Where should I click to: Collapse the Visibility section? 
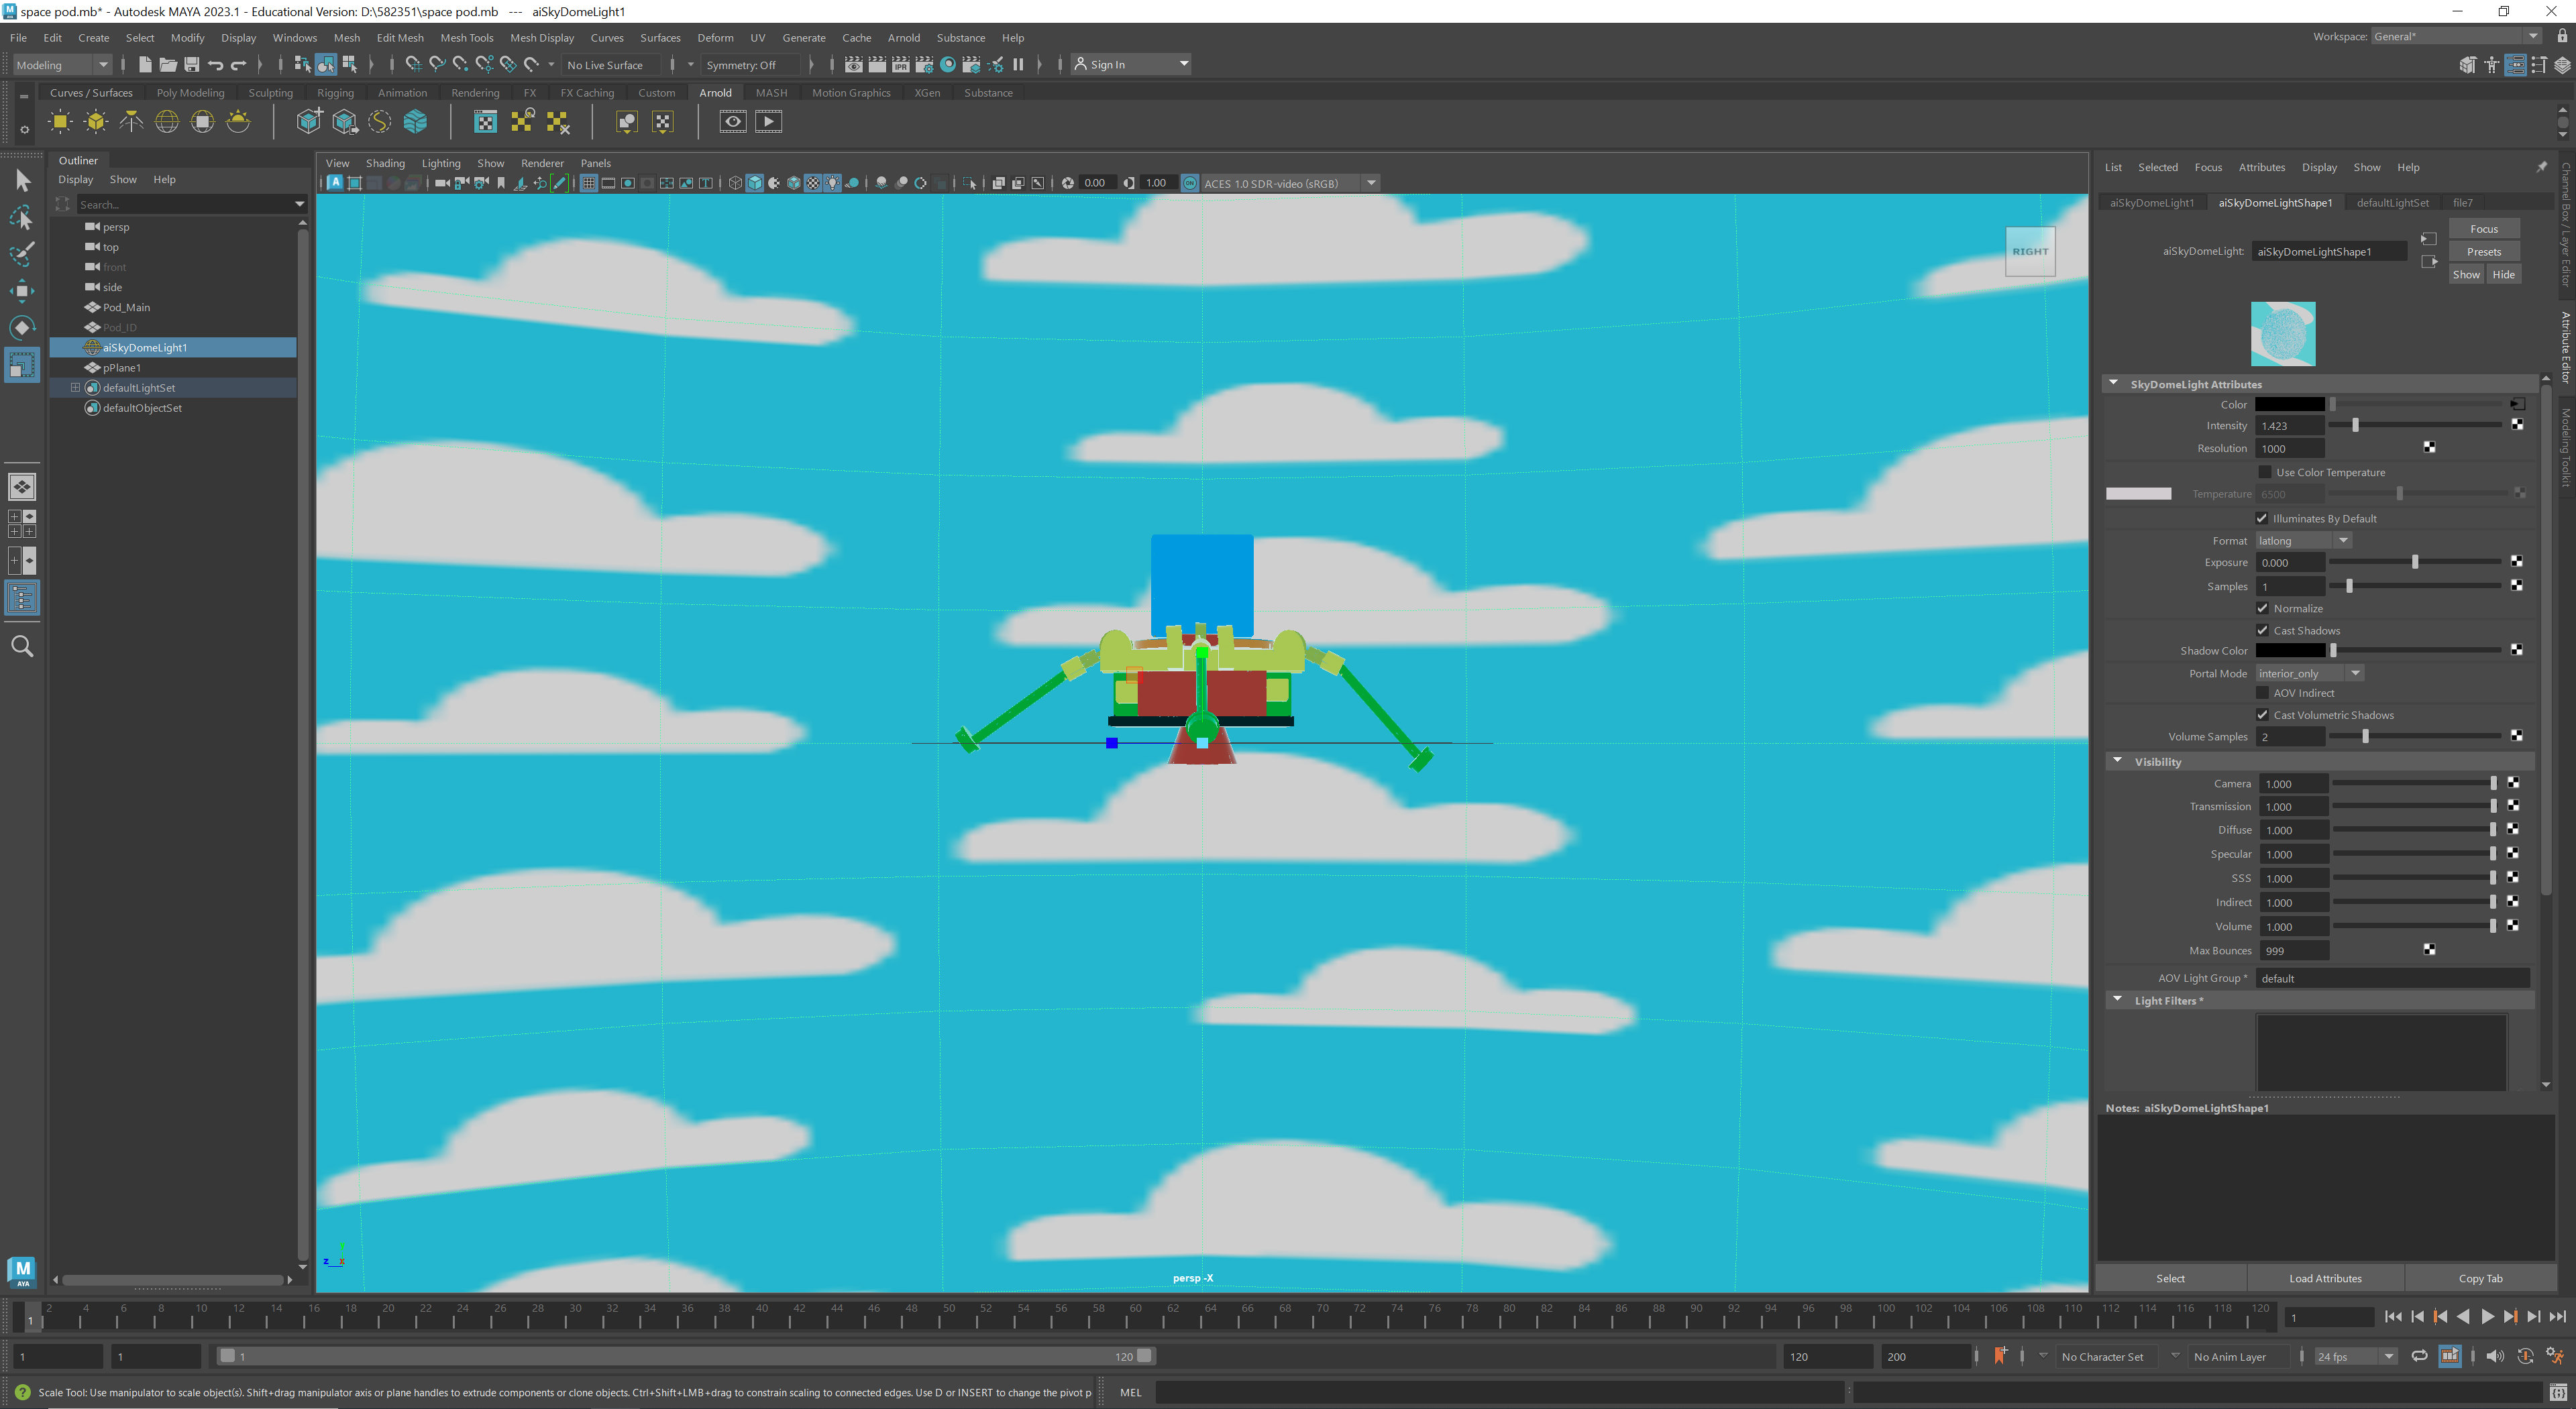(2117, 761)
